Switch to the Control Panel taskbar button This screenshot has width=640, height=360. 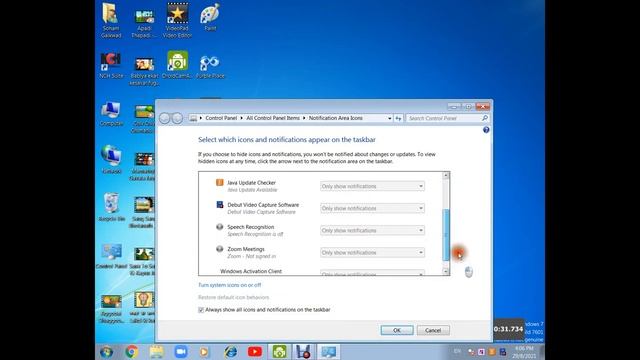329,351
